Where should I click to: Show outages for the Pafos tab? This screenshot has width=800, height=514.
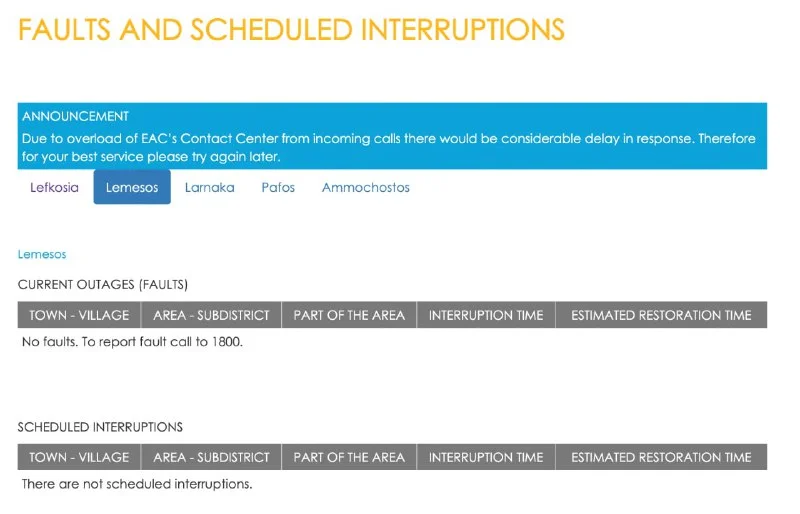point(278,187)
